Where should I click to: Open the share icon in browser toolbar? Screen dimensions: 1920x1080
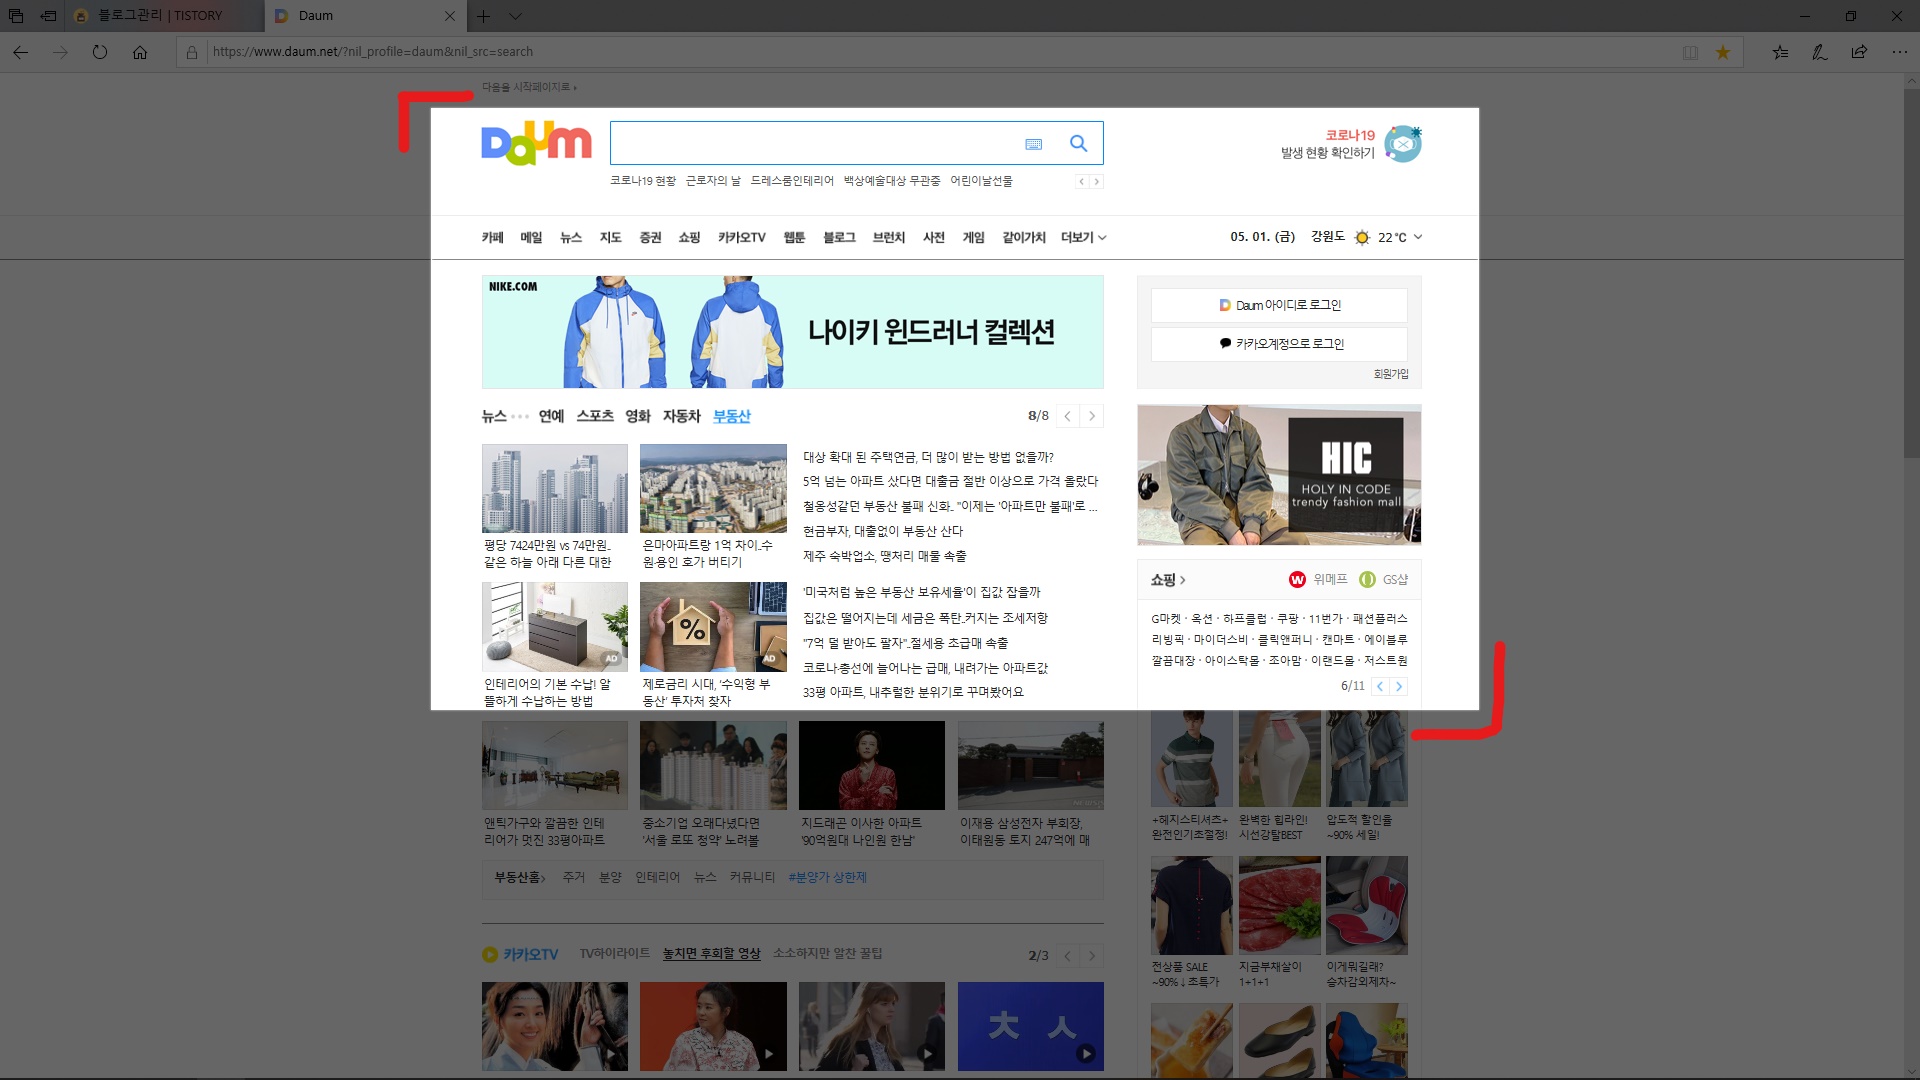tap(1859, 52)
